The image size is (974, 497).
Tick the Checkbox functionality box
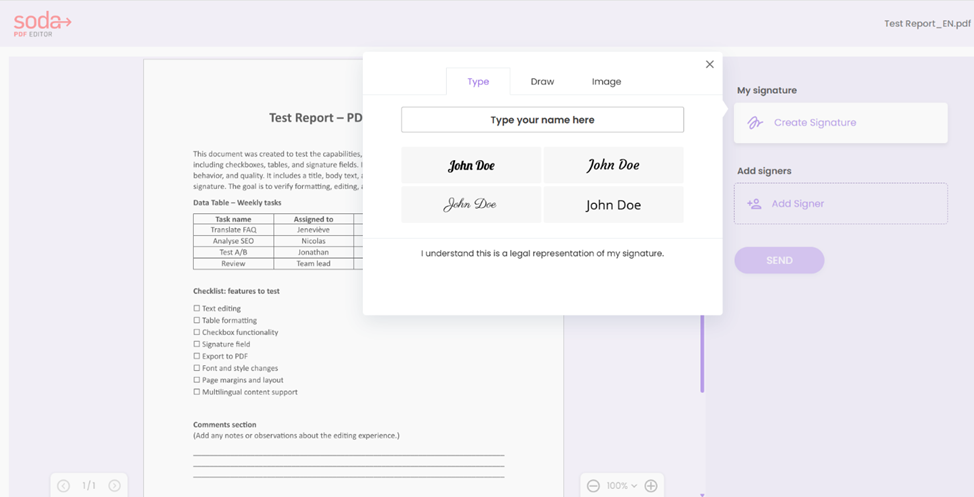click(196, 332)
